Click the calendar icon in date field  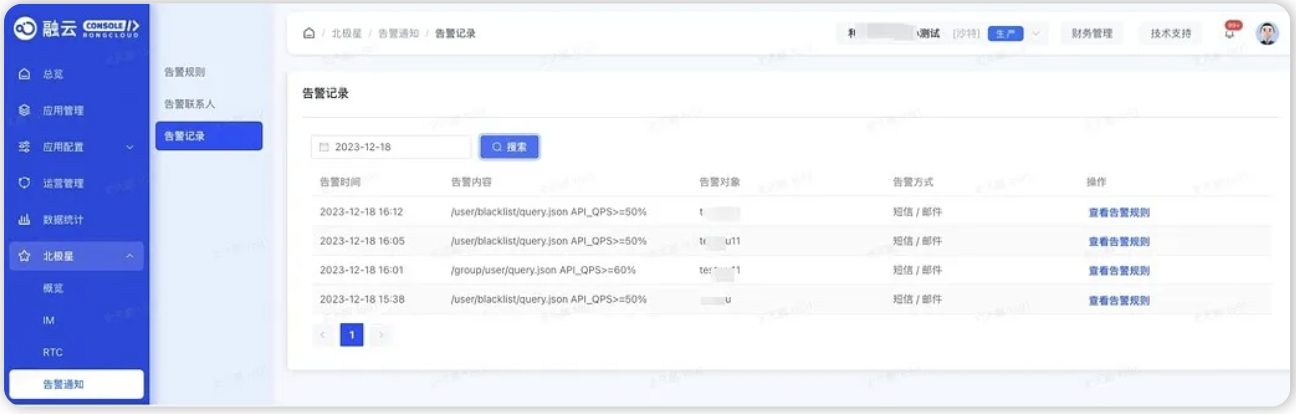click(x=324, y=147)
